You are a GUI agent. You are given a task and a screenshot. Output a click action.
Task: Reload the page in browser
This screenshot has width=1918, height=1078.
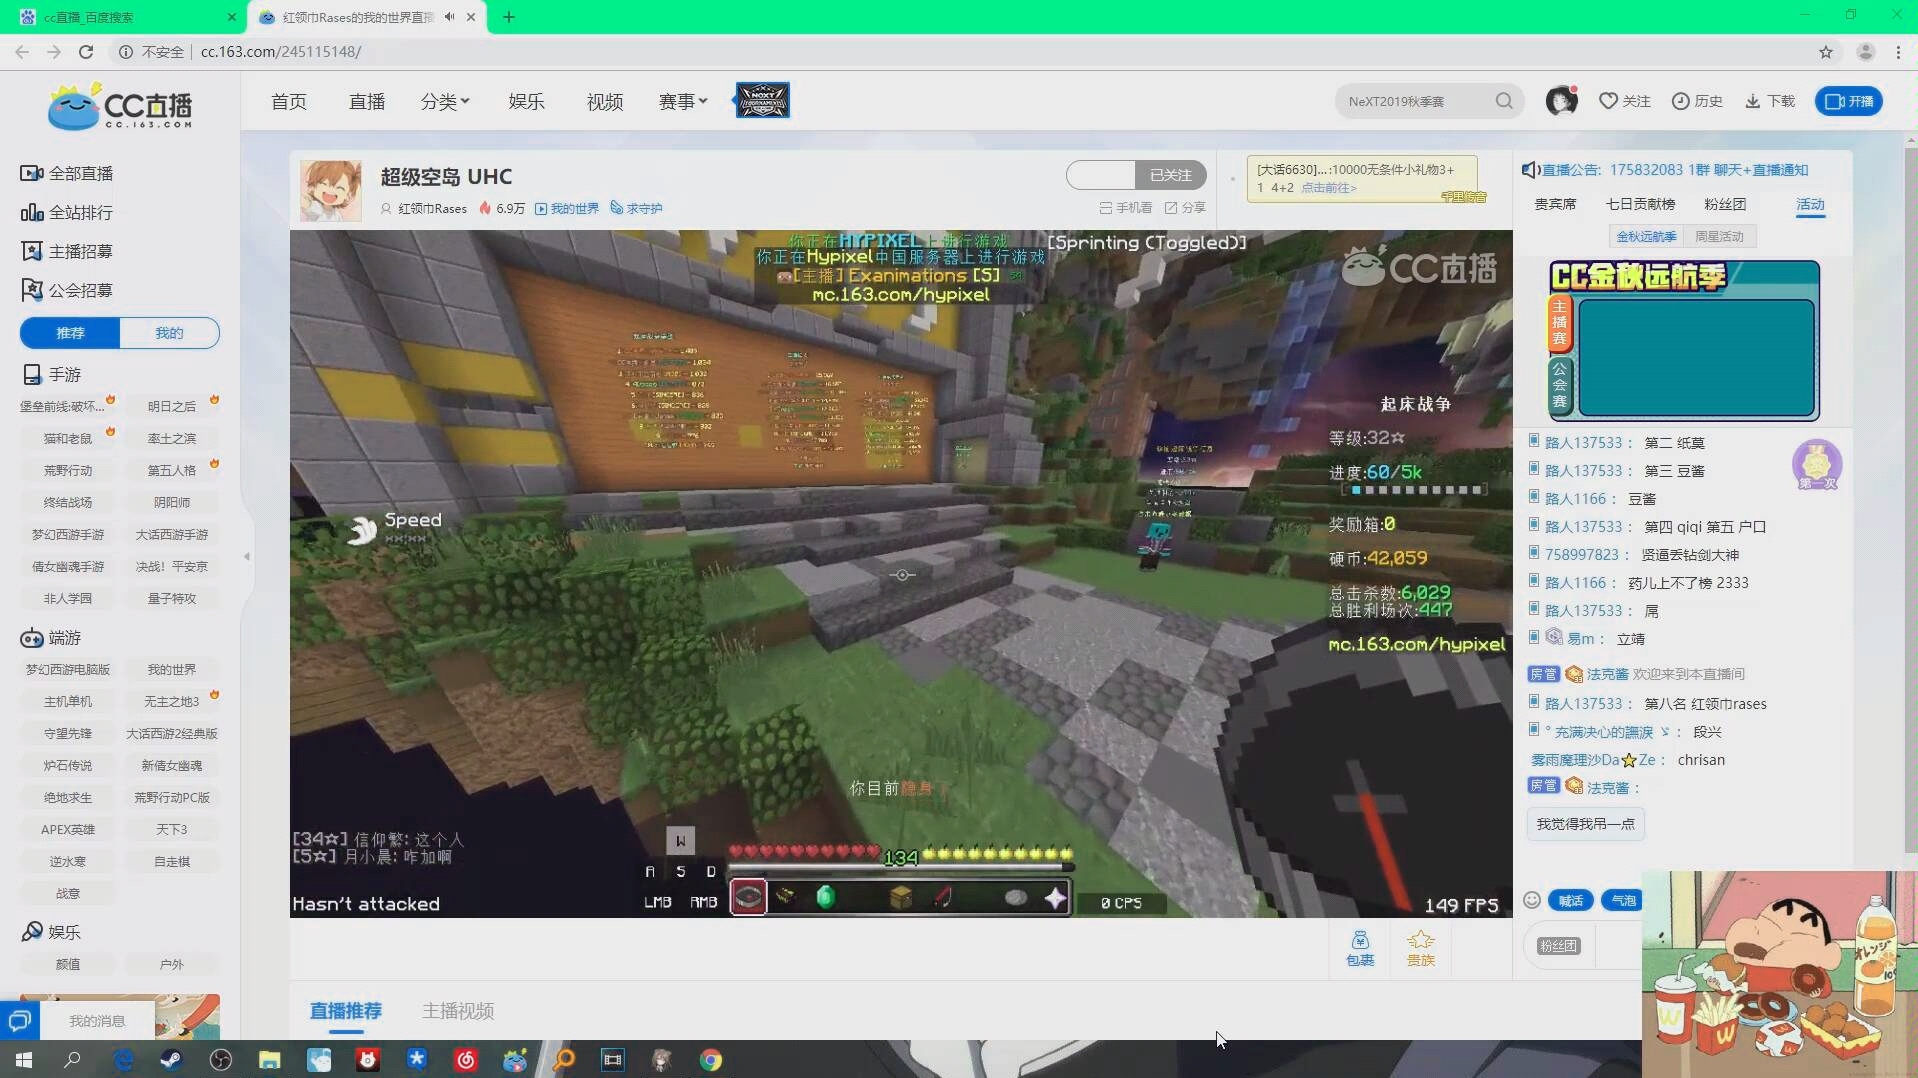86,52
